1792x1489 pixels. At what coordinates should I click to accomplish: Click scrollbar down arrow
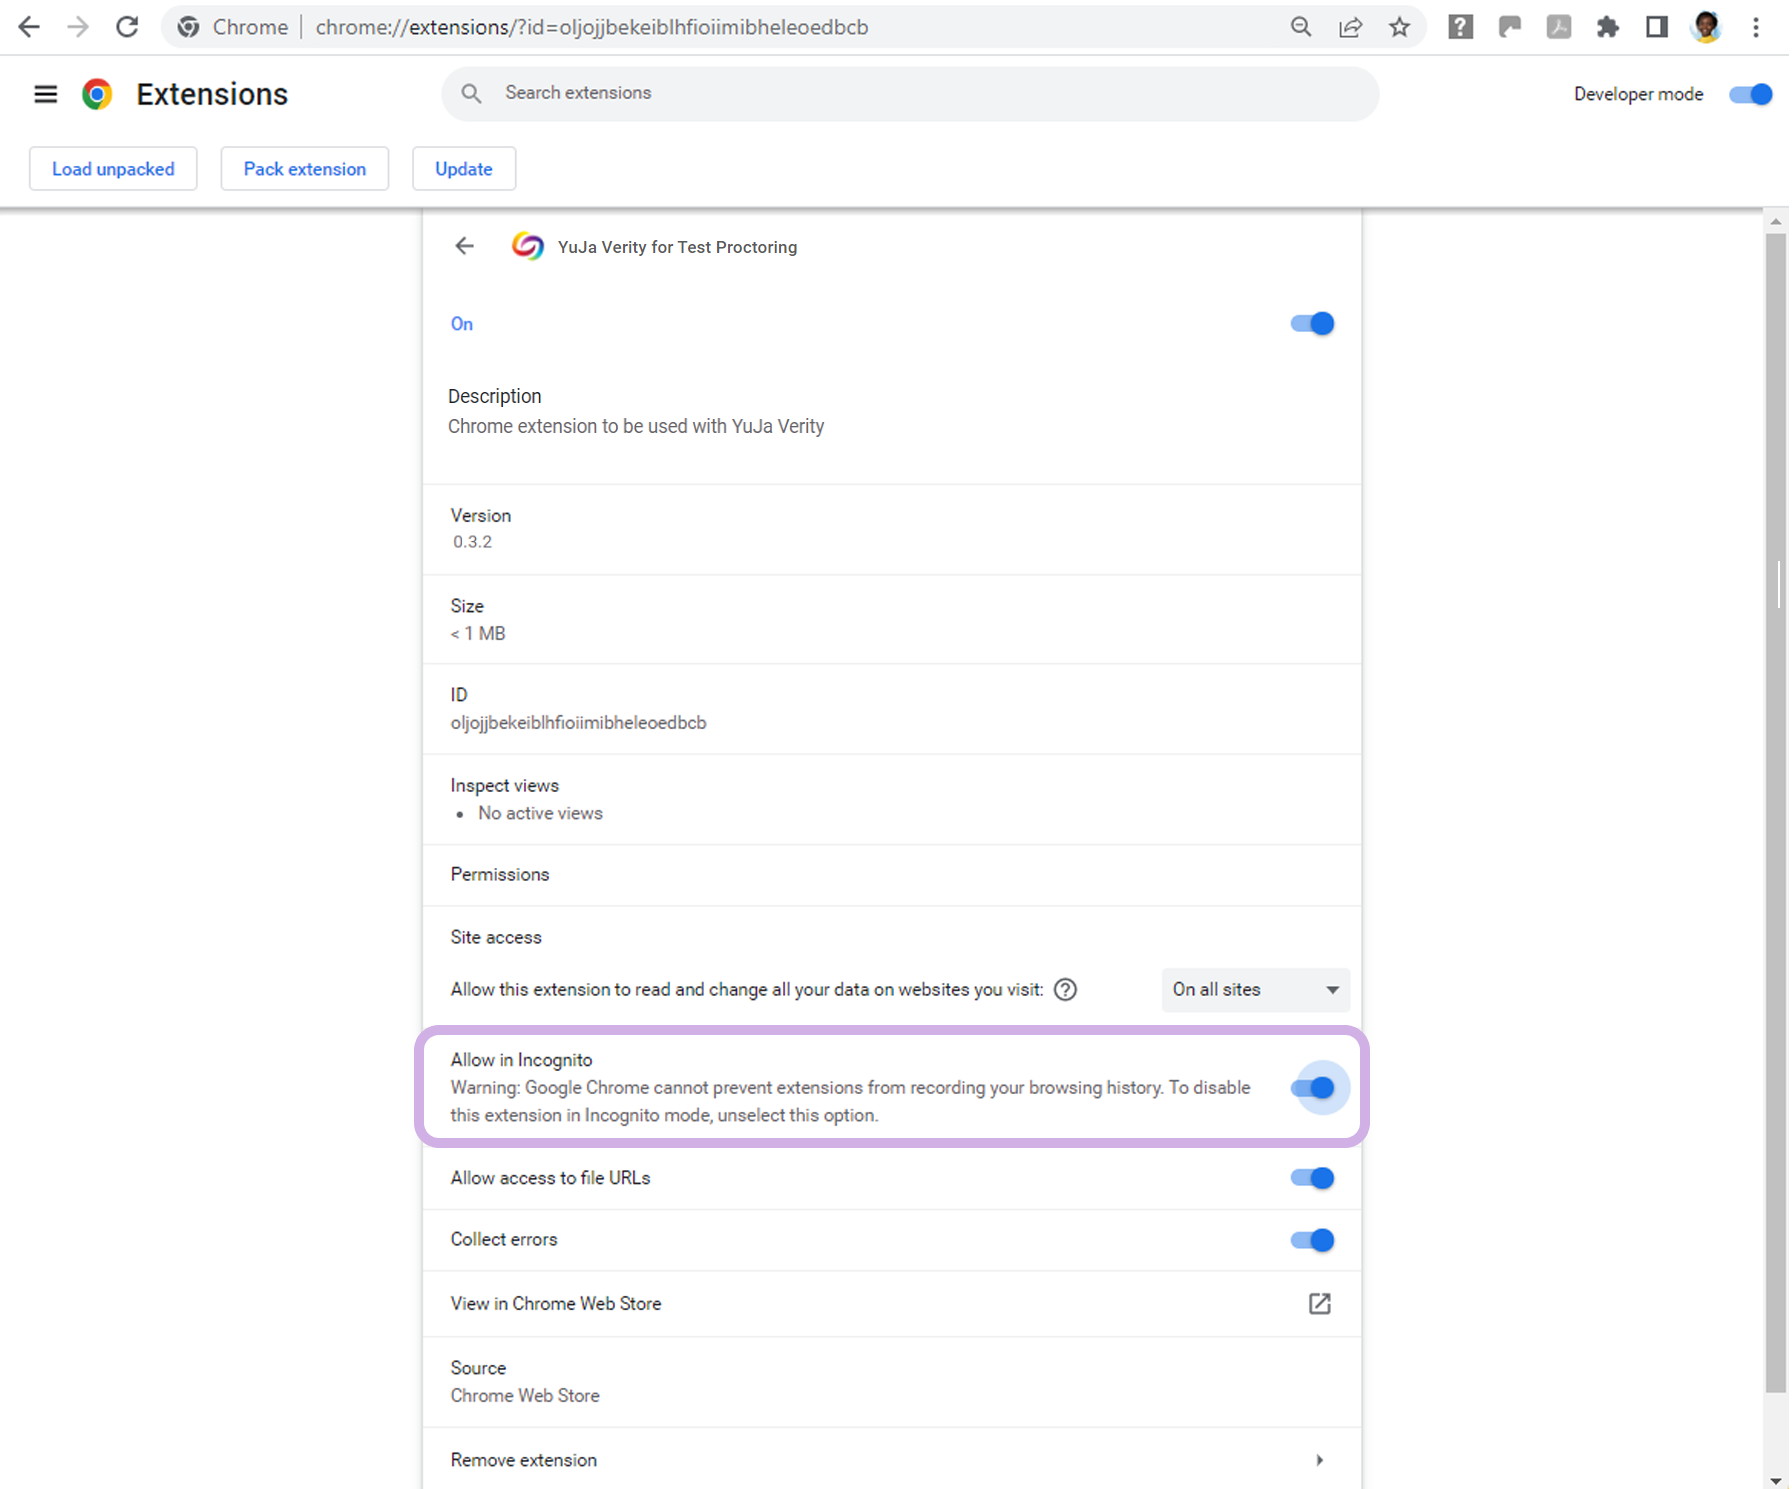click(1775, 1480)
